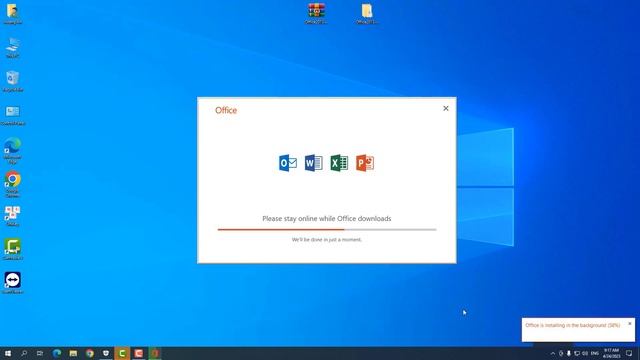Click 'Please stay online while Office downloads' text
Screen dimensions: 640x360
327,219
